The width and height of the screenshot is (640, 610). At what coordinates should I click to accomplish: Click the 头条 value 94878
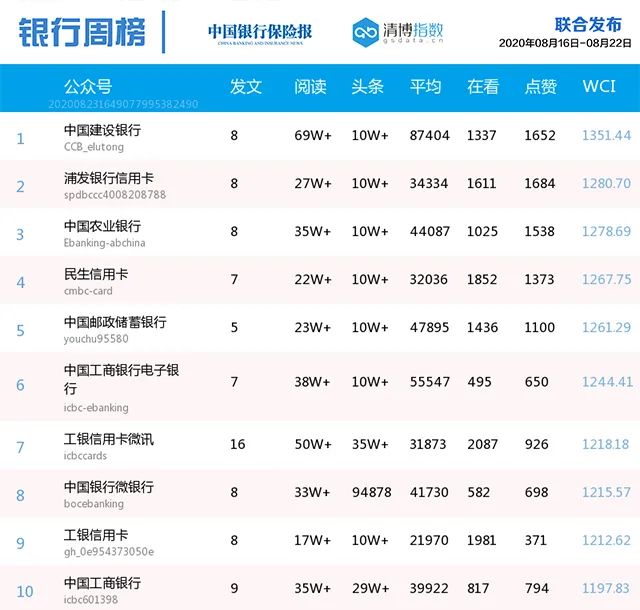371,492
